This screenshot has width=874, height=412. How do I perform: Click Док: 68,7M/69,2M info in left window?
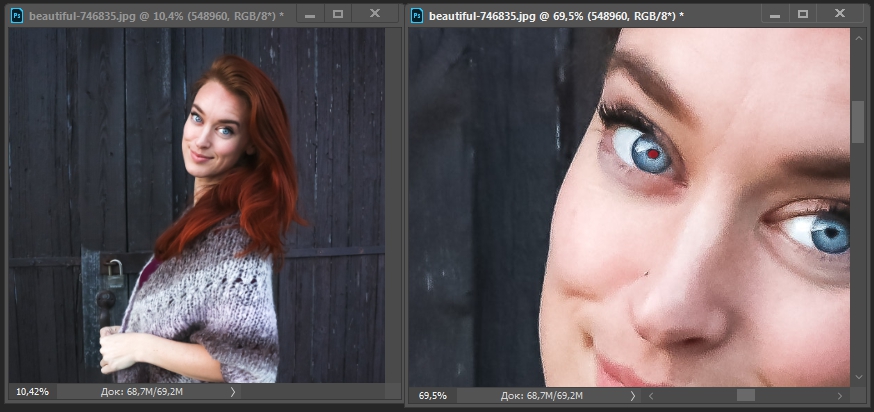point(142,392)
